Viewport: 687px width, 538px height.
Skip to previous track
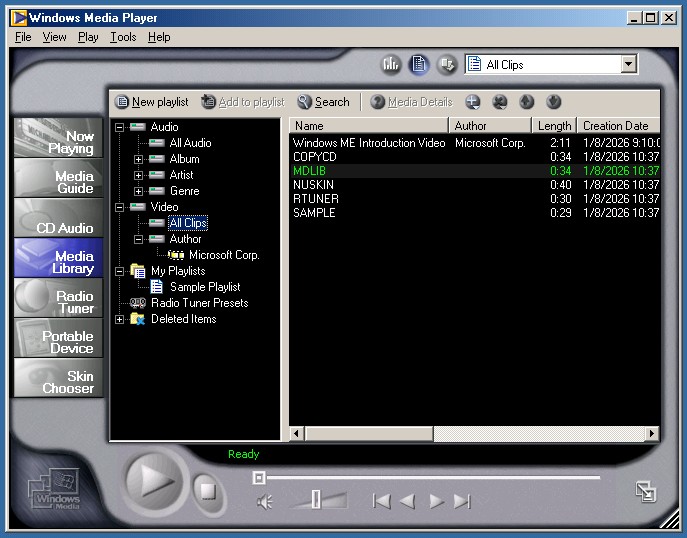[x=381, y=501]
